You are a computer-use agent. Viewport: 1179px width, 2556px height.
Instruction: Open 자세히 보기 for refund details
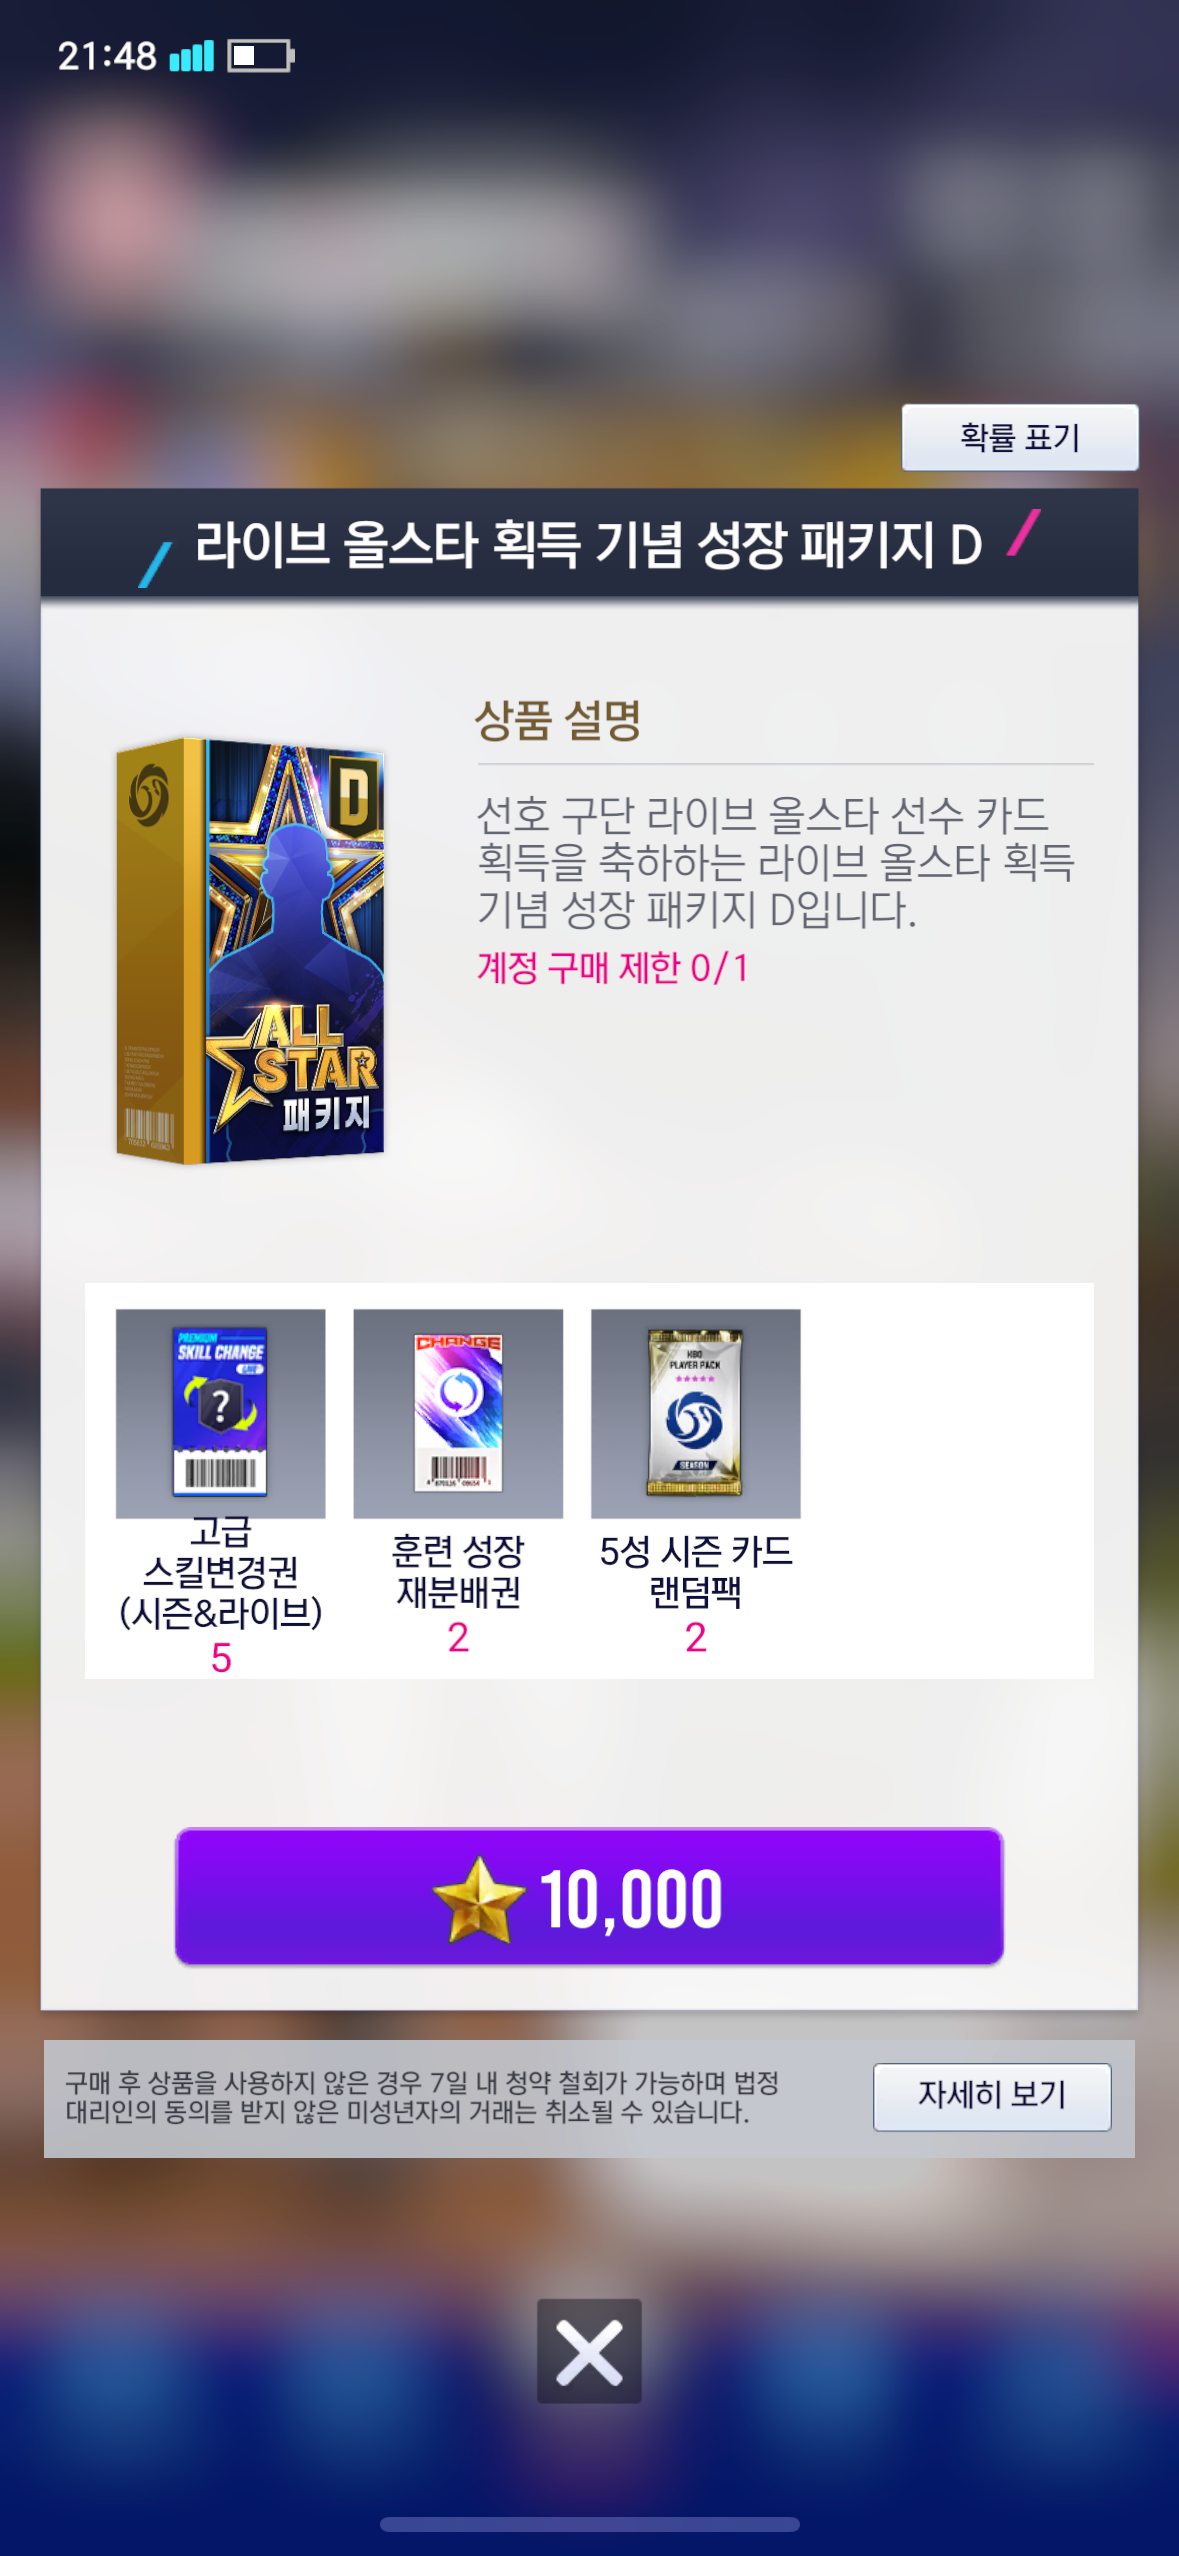pos(992,2096)
